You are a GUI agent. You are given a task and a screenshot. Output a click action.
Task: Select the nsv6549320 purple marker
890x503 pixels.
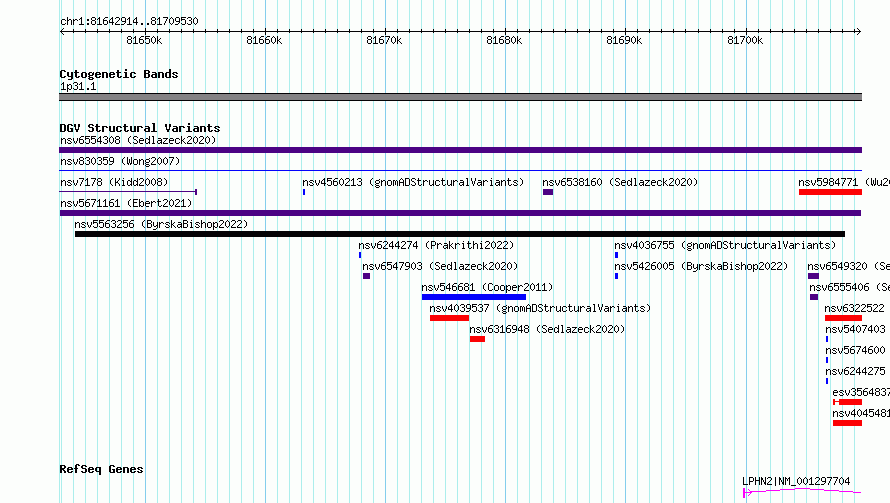tap(813, 276)
